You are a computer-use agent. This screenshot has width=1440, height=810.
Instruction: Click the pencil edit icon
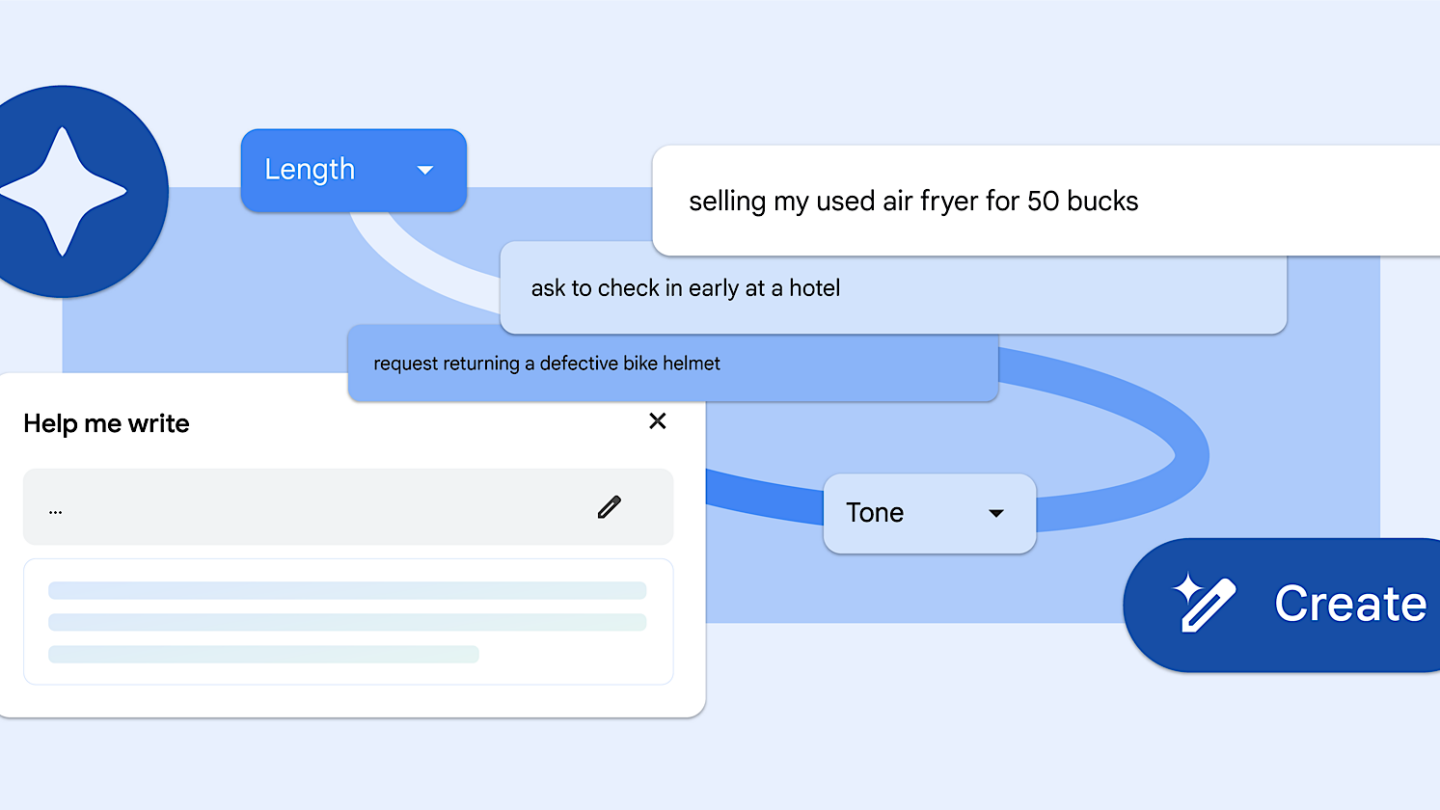pos(609,507)
